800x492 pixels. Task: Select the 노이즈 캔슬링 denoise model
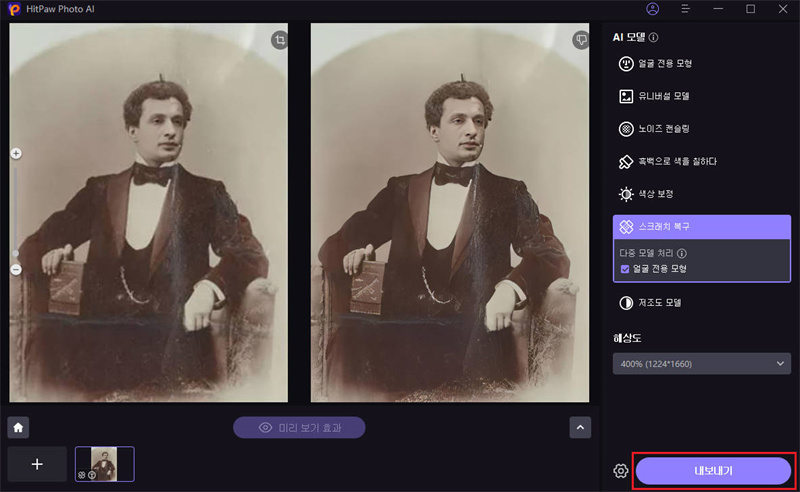point(654,129)
